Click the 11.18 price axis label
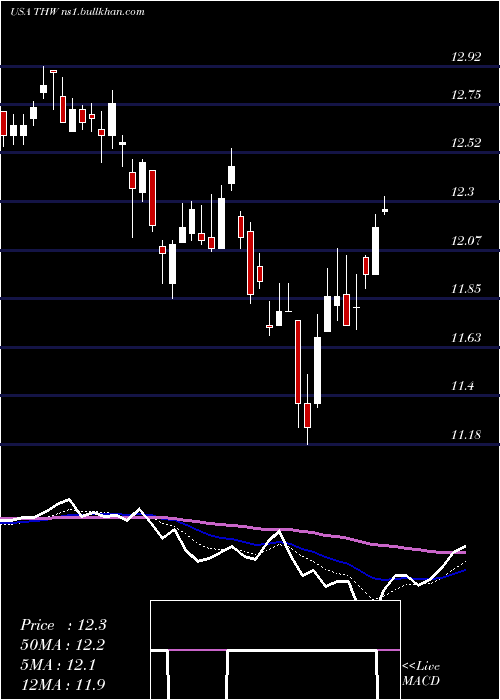Viewport: 500px width, 700px height. tap(467, 434)
